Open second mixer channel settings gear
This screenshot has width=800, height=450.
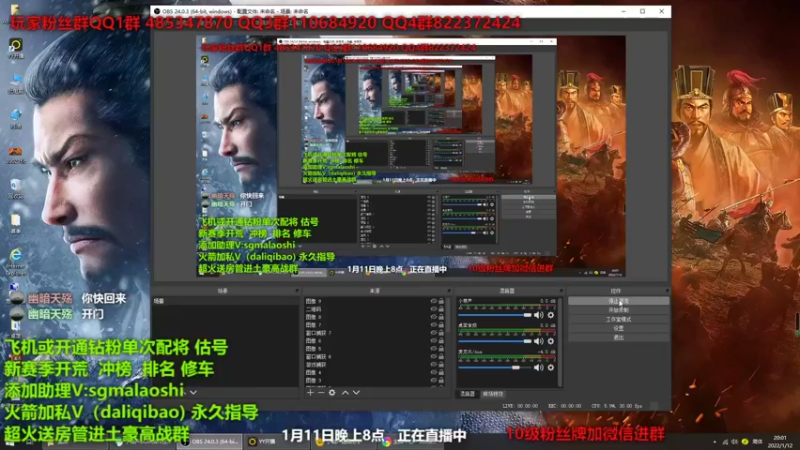551,341
